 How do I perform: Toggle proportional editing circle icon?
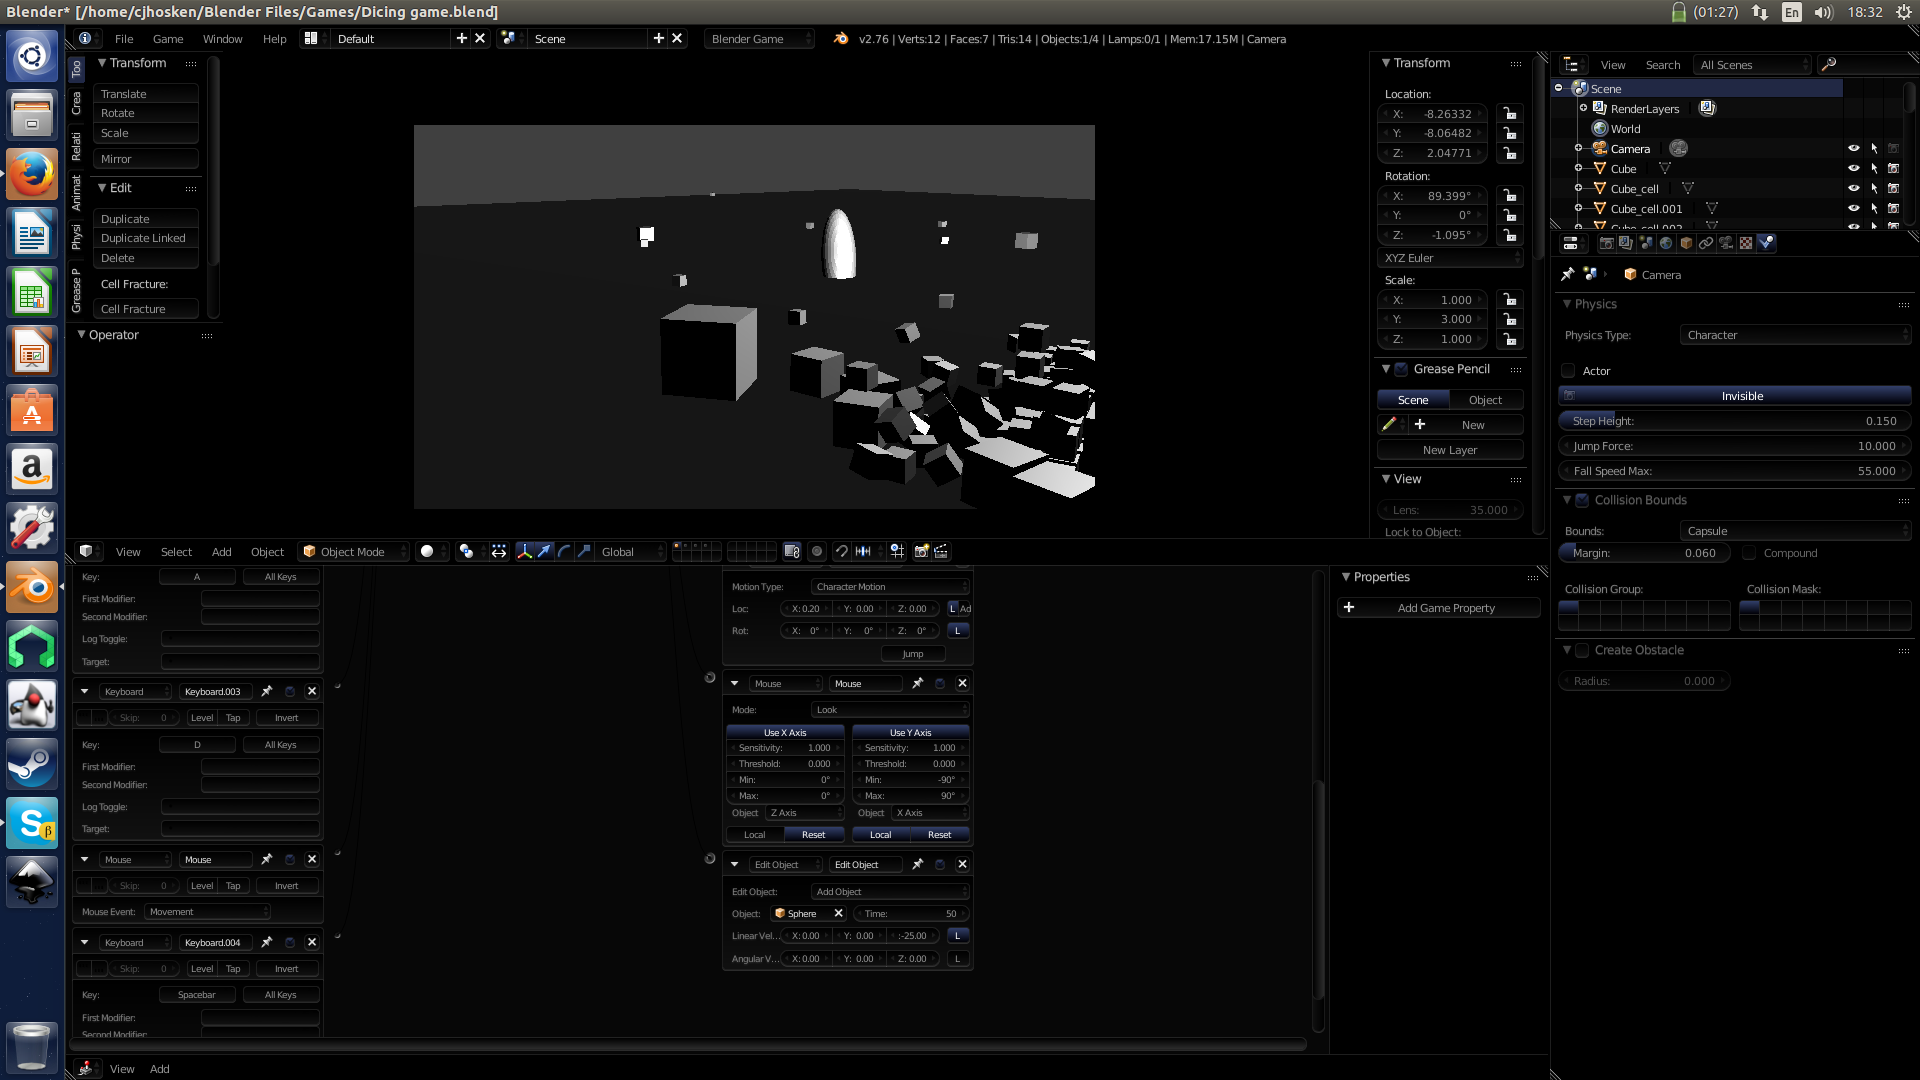coord(817,551)
